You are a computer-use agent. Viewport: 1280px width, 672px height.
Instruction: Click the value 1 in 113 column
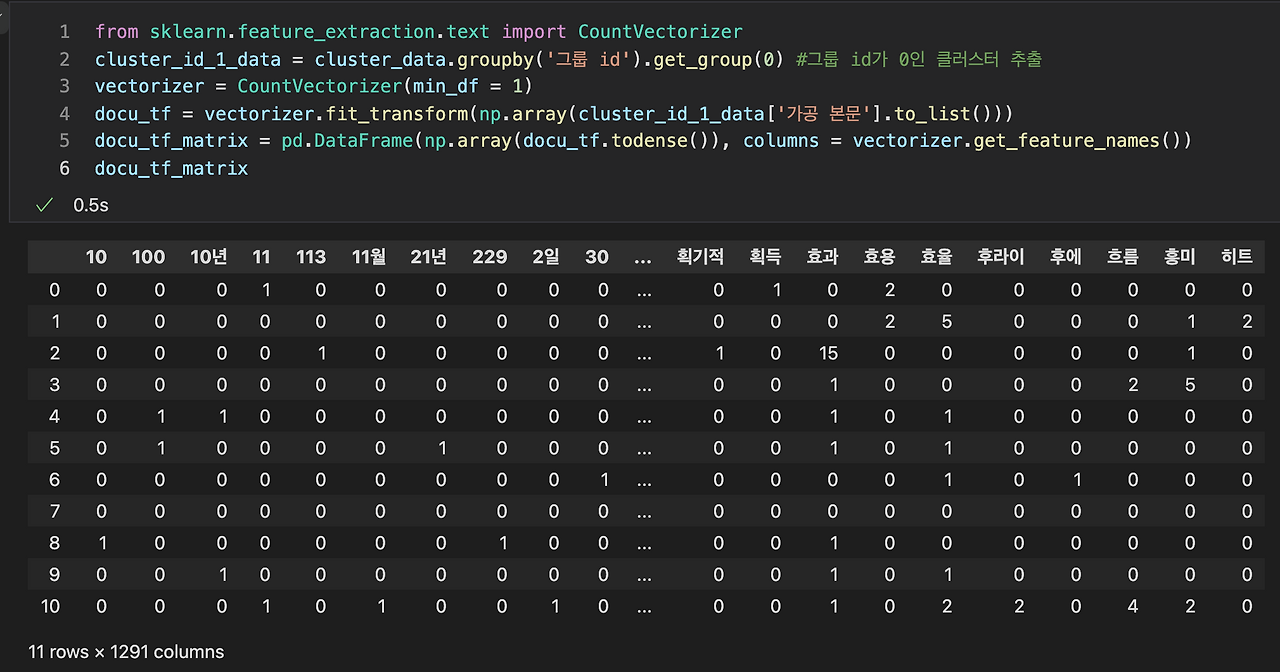point(320,353)
